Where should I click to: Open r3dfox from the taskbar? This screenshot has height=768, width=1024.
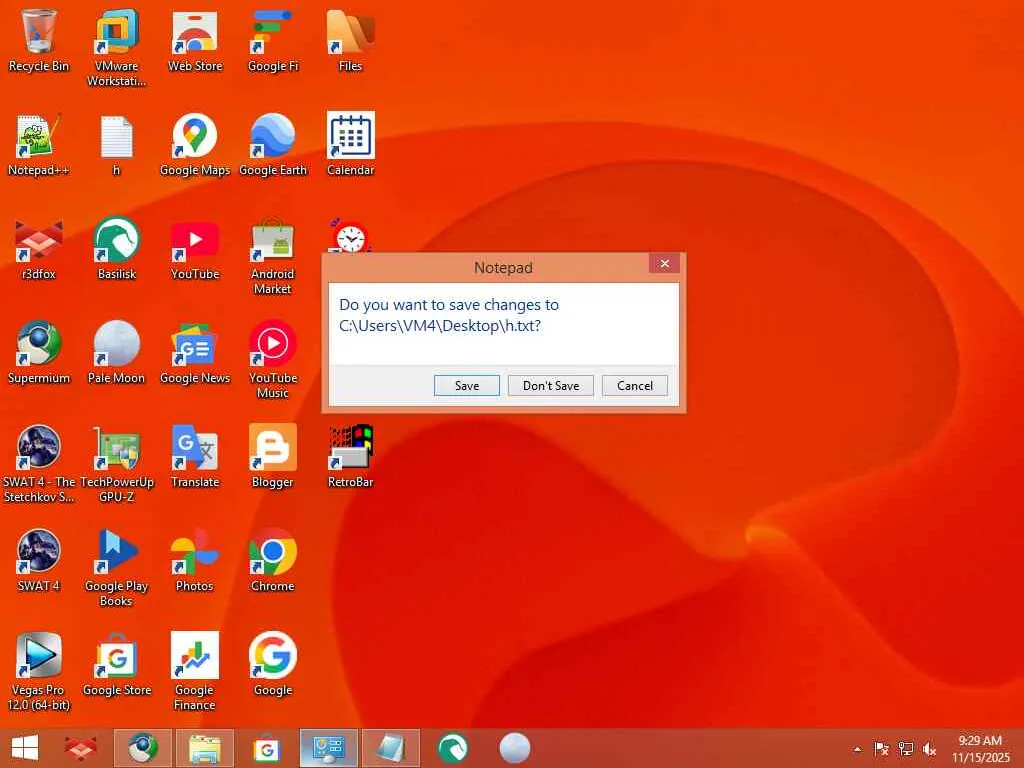(x=80, y=748)
